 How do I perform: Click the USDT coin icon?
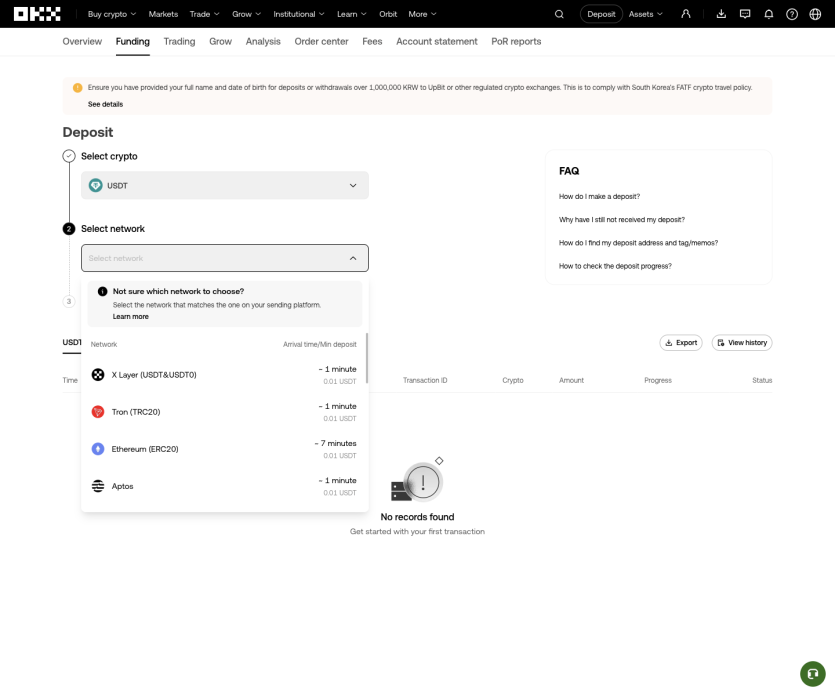point(96,185)
